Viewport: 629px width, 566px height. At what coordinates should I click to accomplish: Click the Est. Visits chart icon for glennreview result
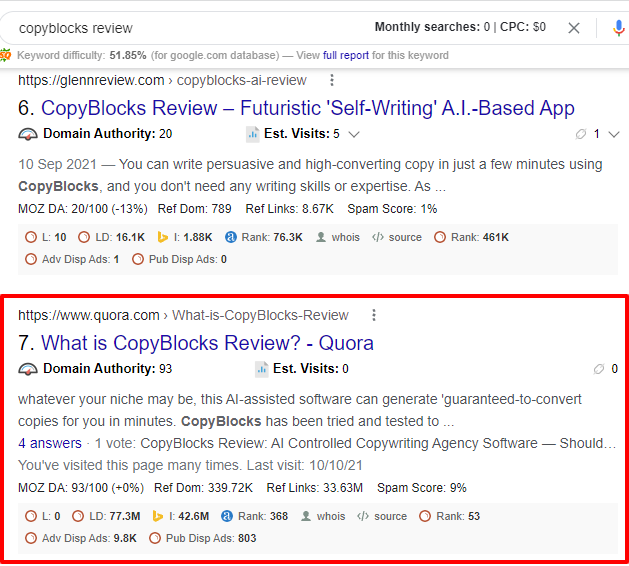click(252, 134)
